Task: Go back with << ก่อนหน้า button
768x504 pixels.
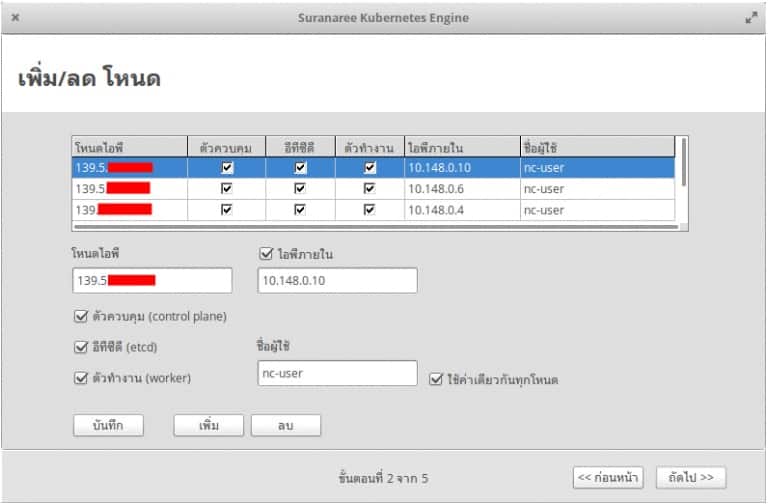Action: [608, 477]
